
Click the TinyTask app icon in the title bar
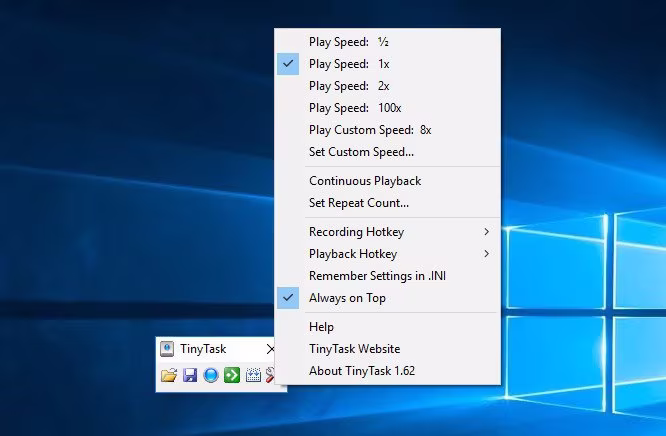tap(167, 349)
